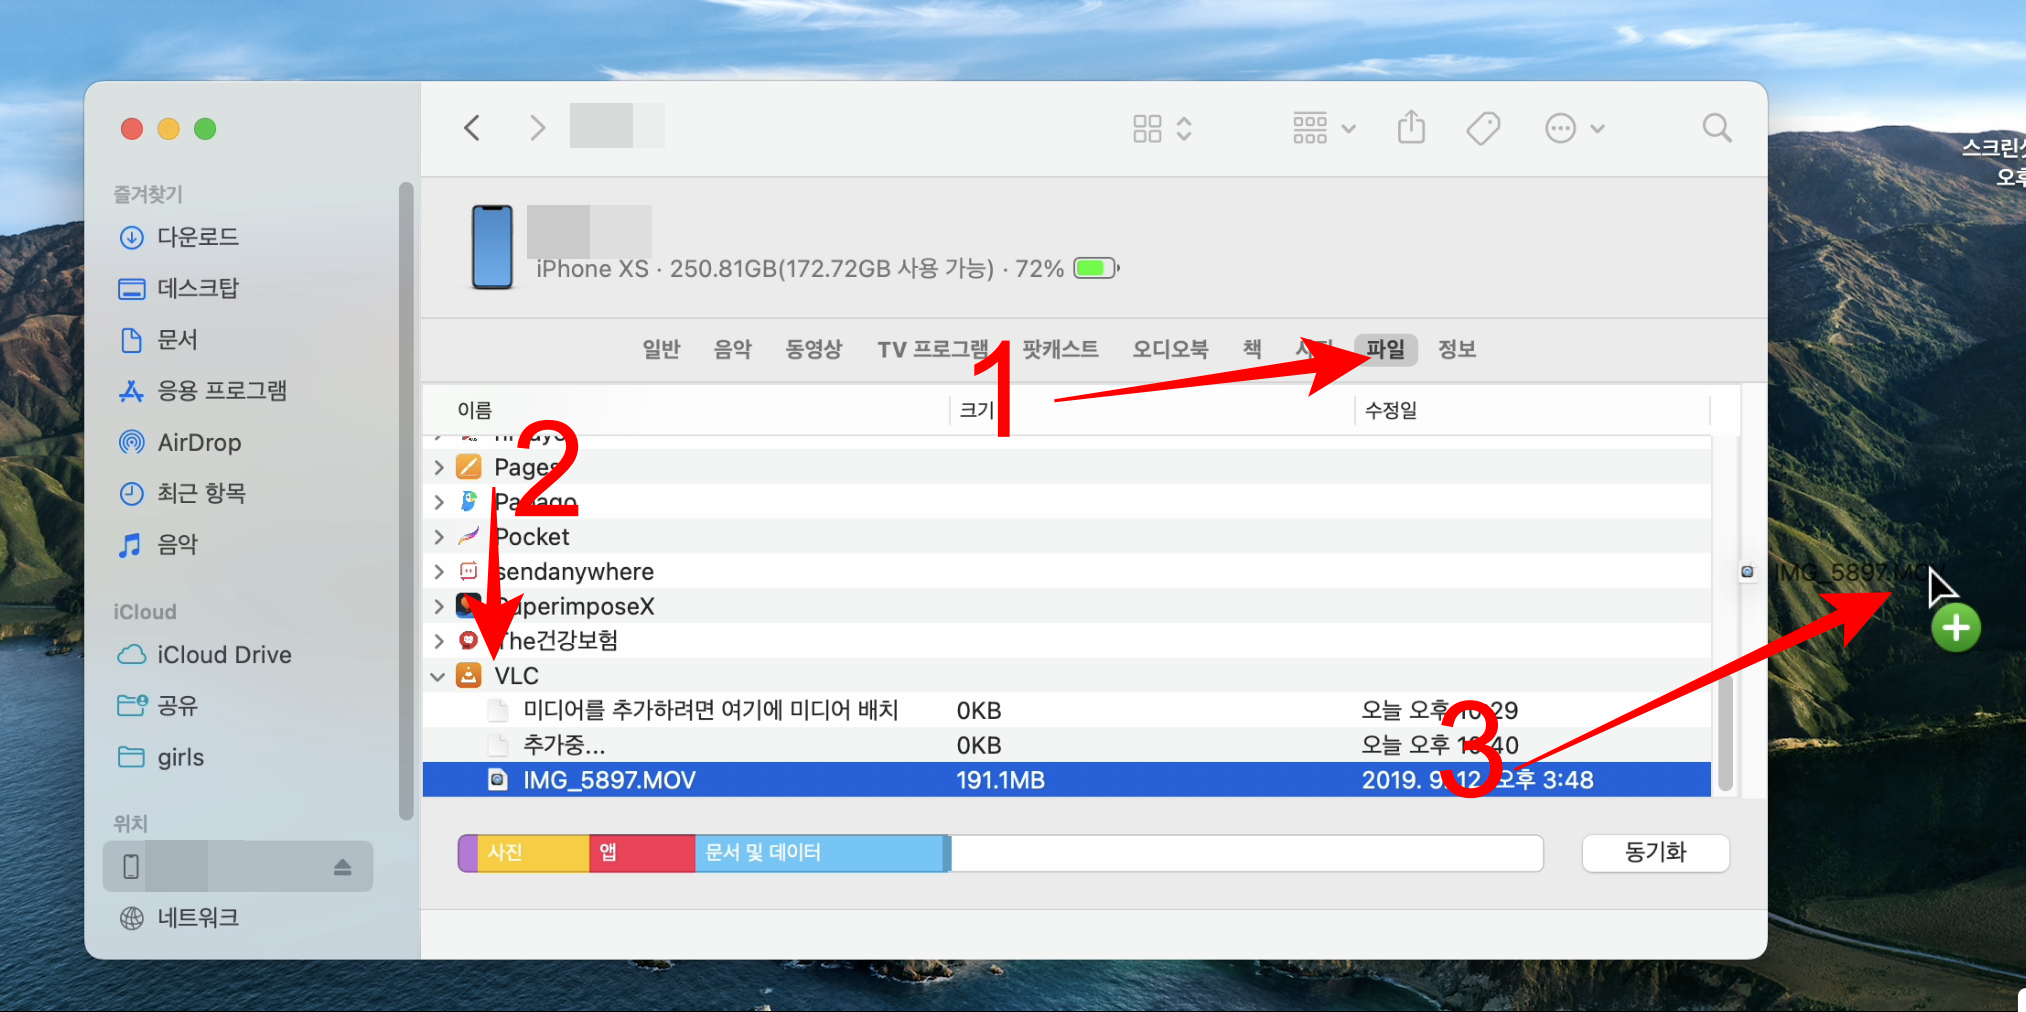This screenshot has height=1012, width=2026.
Task: Switch to the 동영상 tab
Action: click(x=814, y=349)
